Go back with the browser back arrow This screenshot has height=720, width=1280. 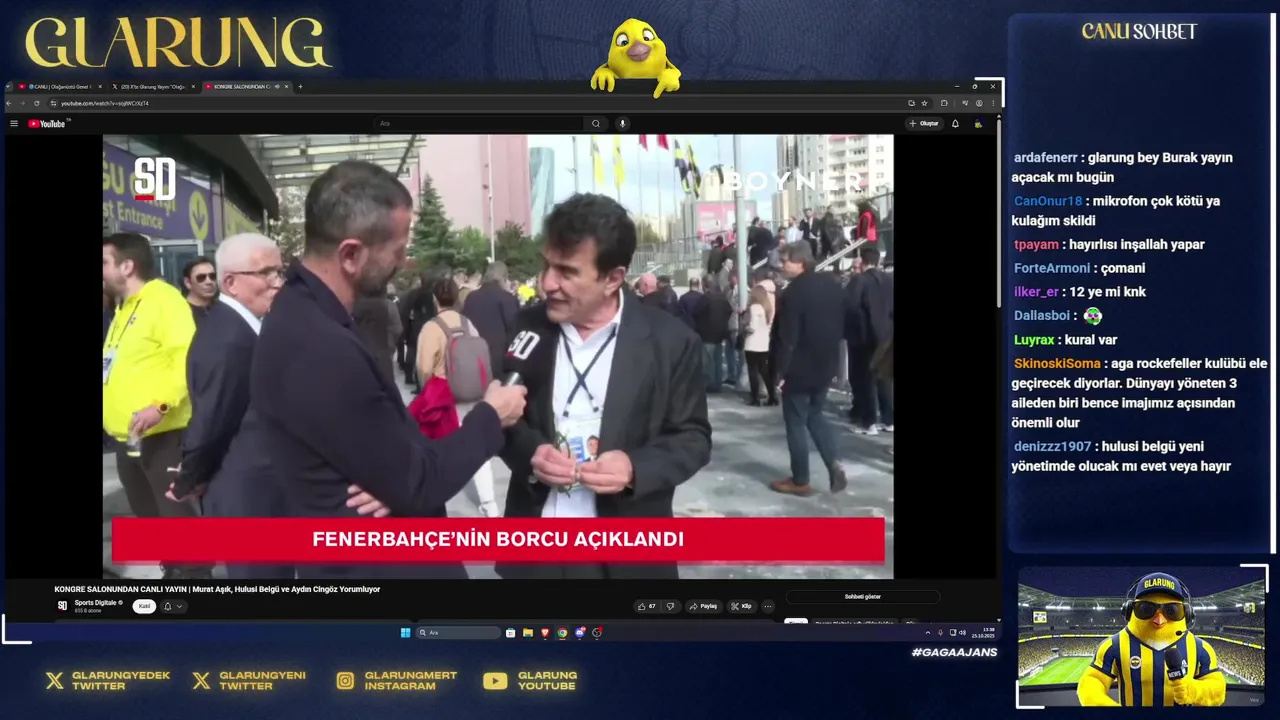(x=9, y=103)
